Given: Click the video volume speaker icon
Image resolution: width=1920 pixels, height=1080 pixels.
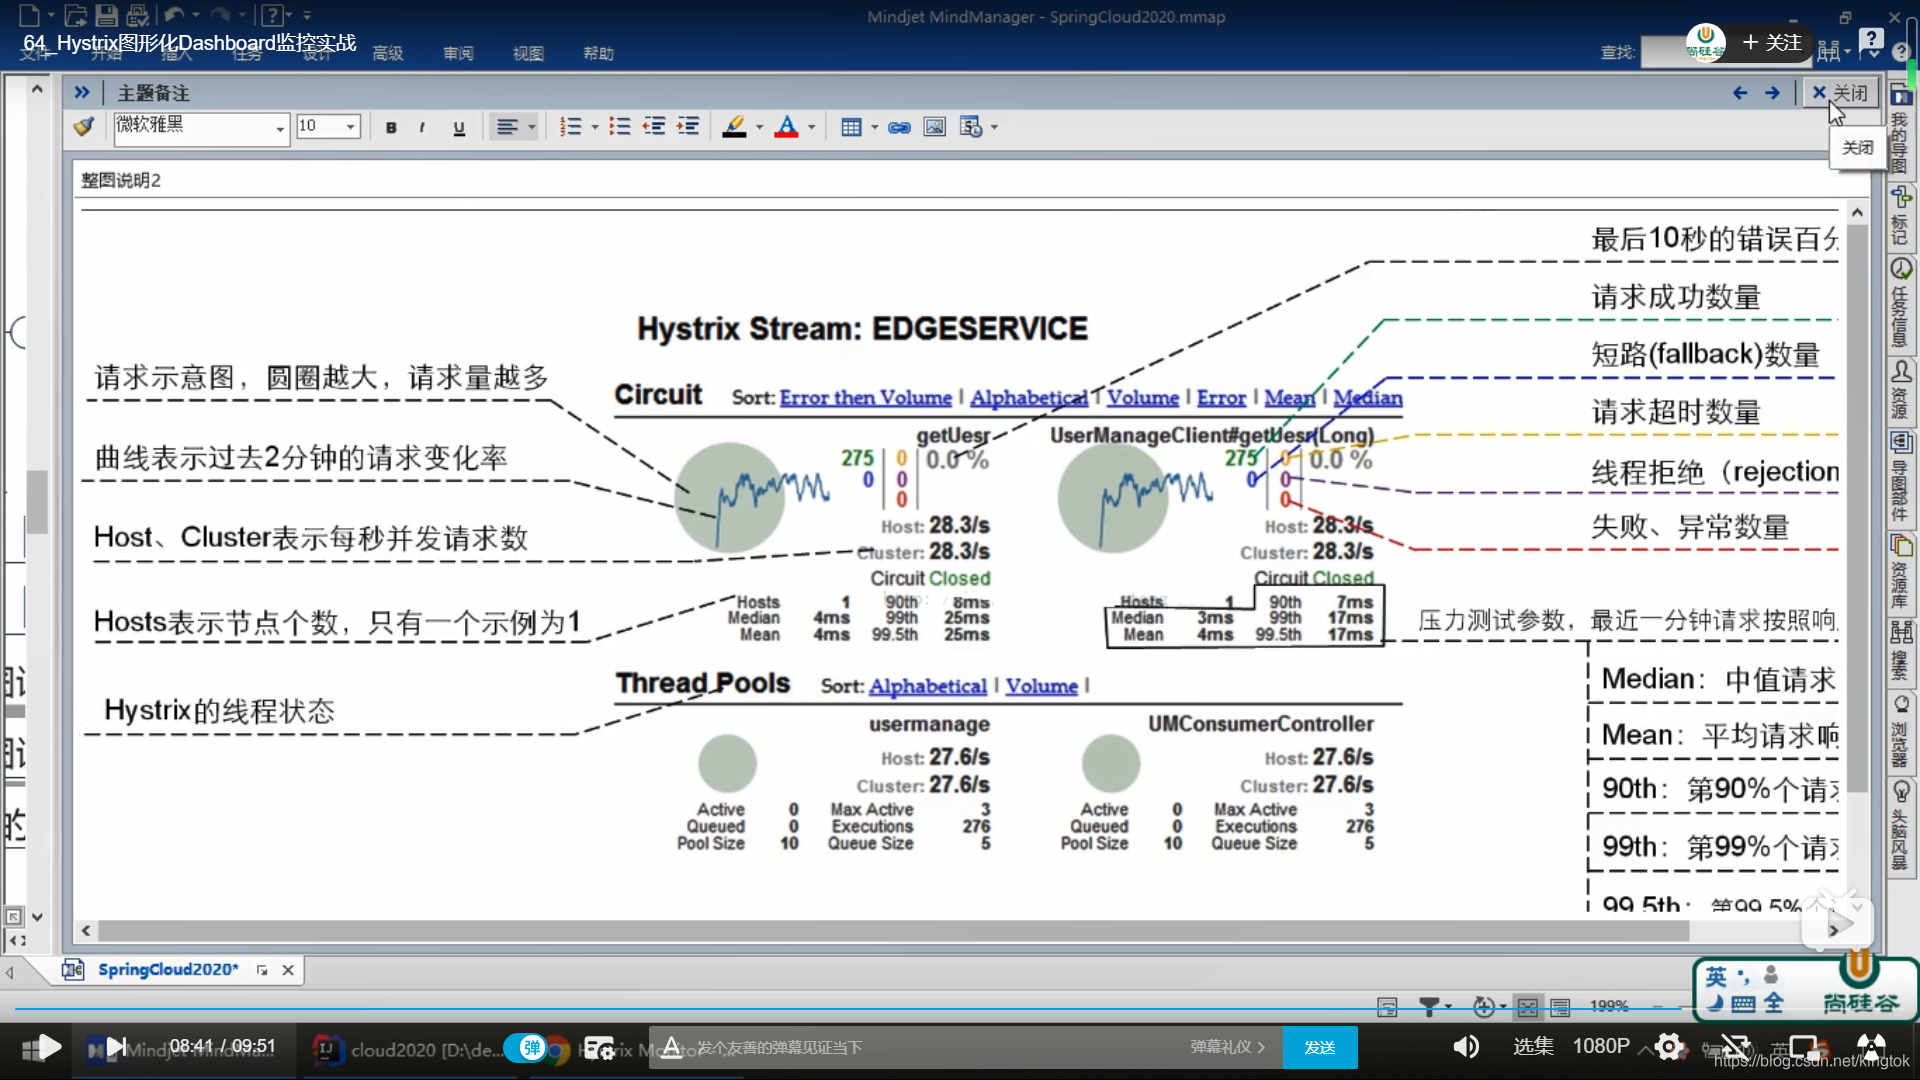Looking at the screenshot, I should click(1466, 1047).
